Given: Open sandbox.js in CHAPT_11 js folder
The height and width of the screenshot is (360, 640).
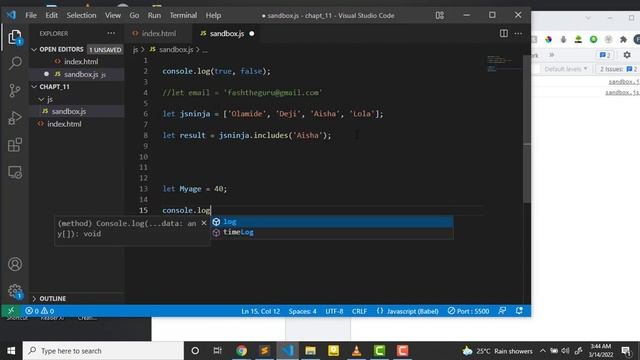Looking at the screenshot, I should (77, 111).
